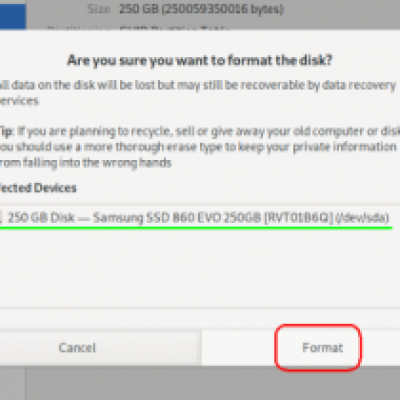Click the dialog heading about formatting the disk
Viewport: 400px width, 400px height.
pos(200,60)
